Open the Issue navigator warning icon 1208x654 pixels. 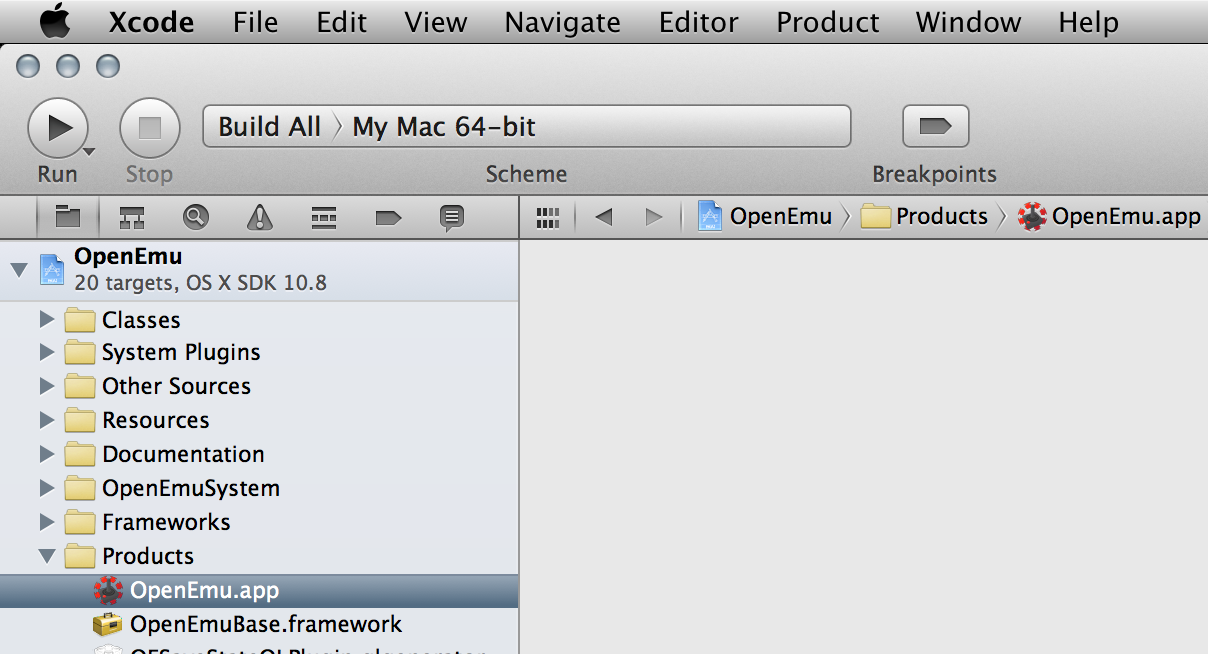pyautogui.click(x=260, y=216)
